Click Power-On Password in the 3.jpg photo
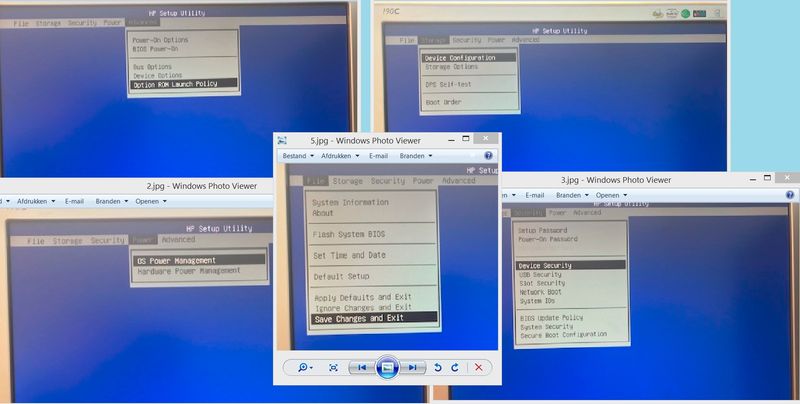The height and width of the screenshot is (404, 800). coord(548,239)
